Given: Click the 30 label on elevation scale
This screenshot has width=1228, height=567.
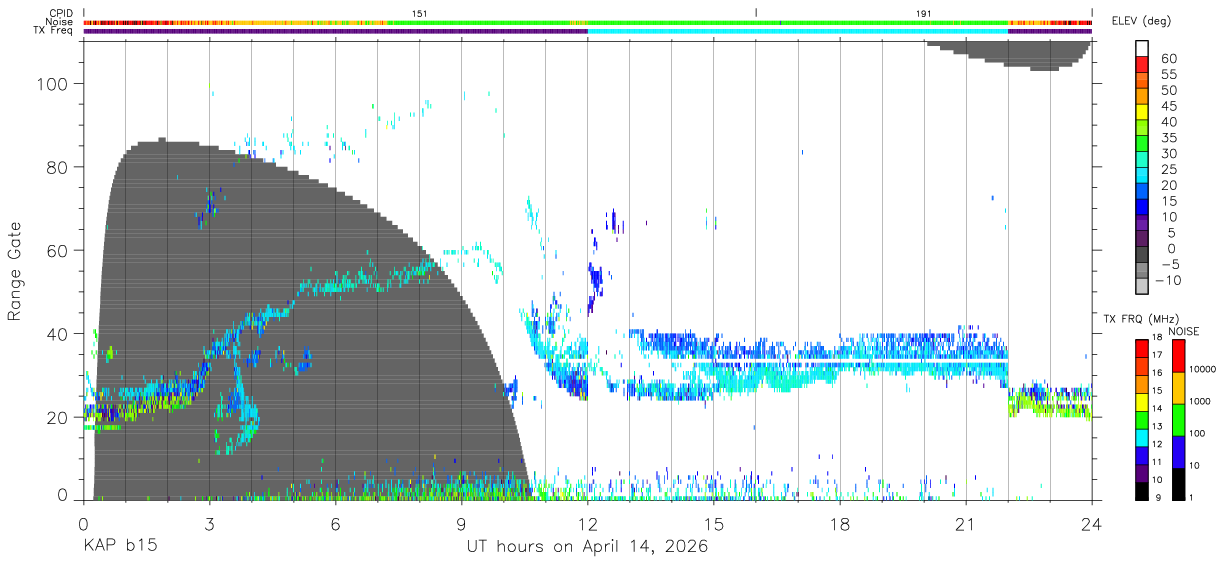Looking at the screenshot, I should (x=1169, y=153).
